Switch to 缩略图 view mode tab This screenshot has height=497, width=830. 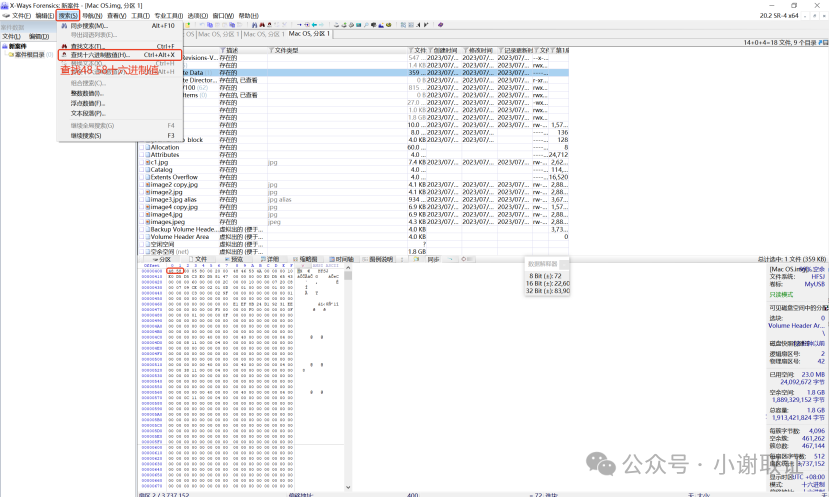click(x=305, y=259)
